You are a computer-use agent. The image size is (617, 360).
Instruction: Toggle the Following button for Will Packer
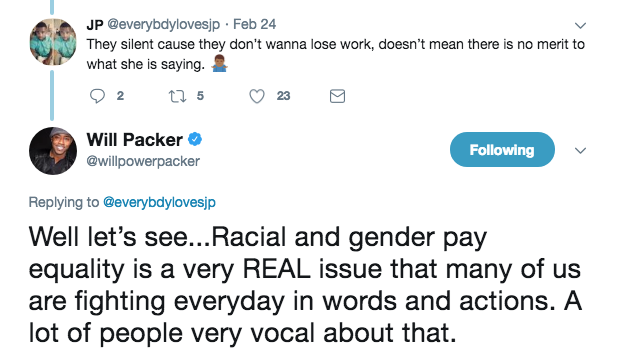502,150
